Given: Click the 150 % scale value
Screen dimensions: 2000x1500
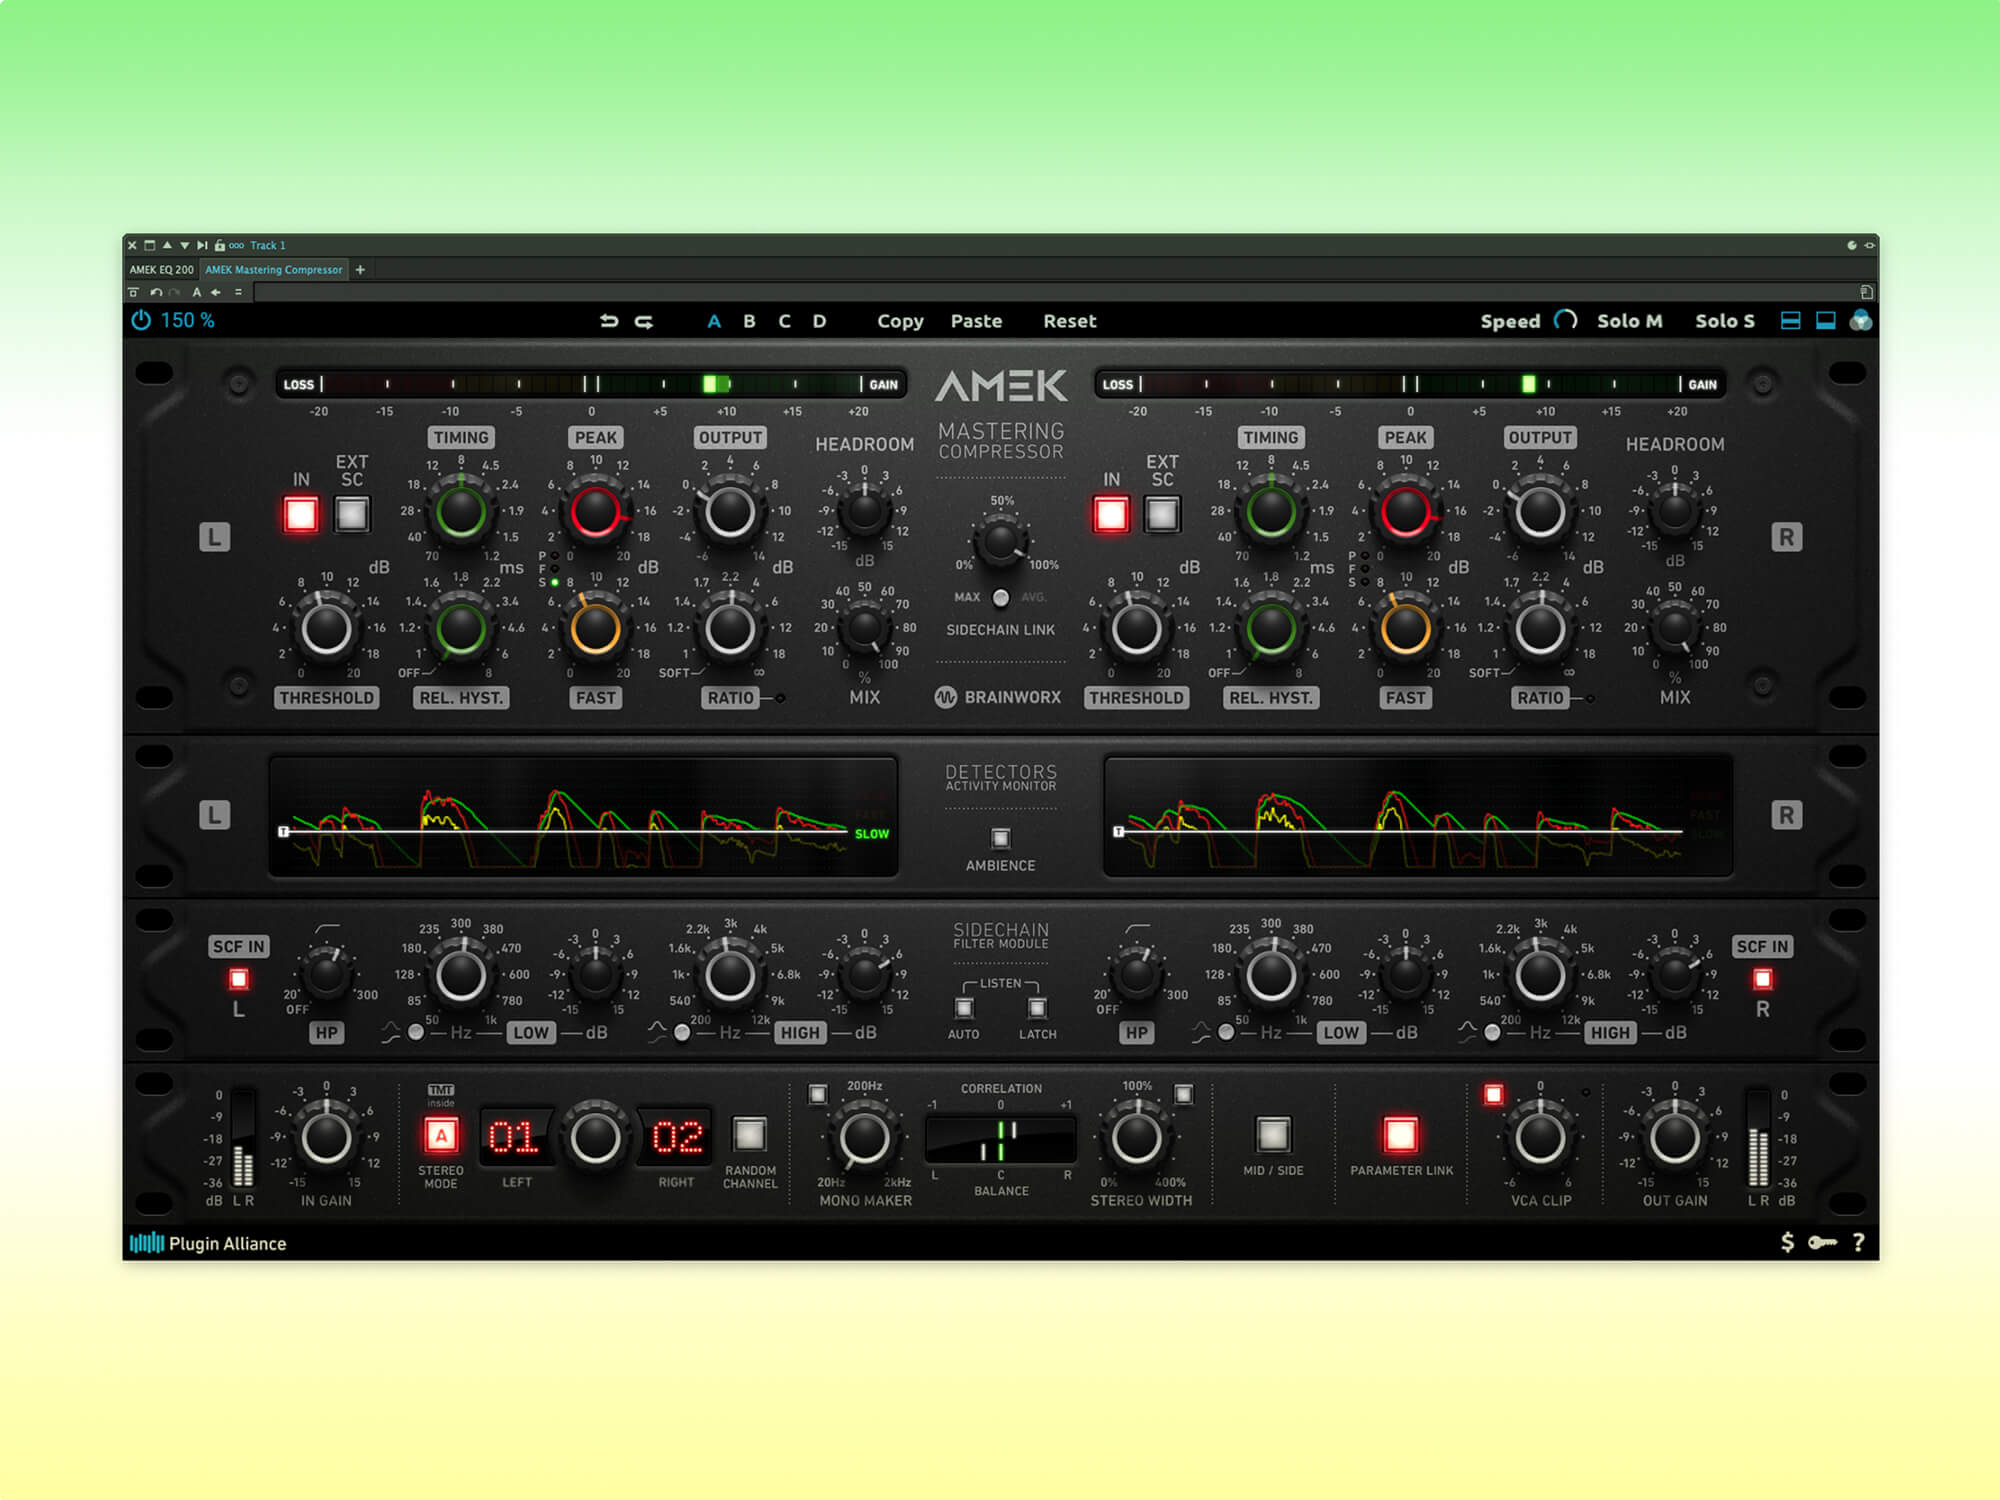Looking at the screenshot, I should click(x=188, y=320).
